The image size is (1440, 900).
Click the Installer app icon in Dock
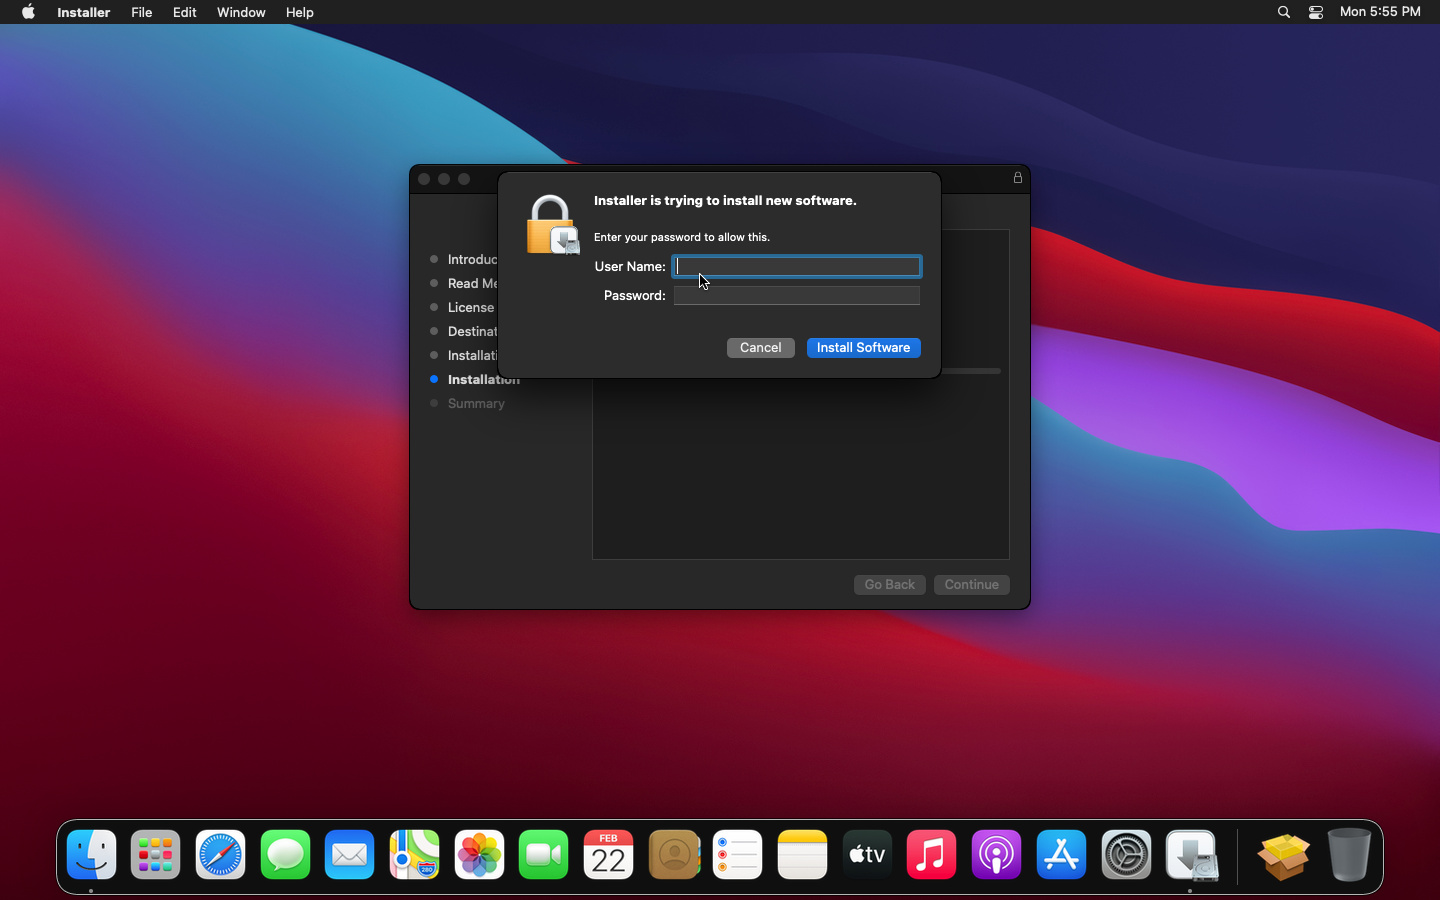[1191, 855]
